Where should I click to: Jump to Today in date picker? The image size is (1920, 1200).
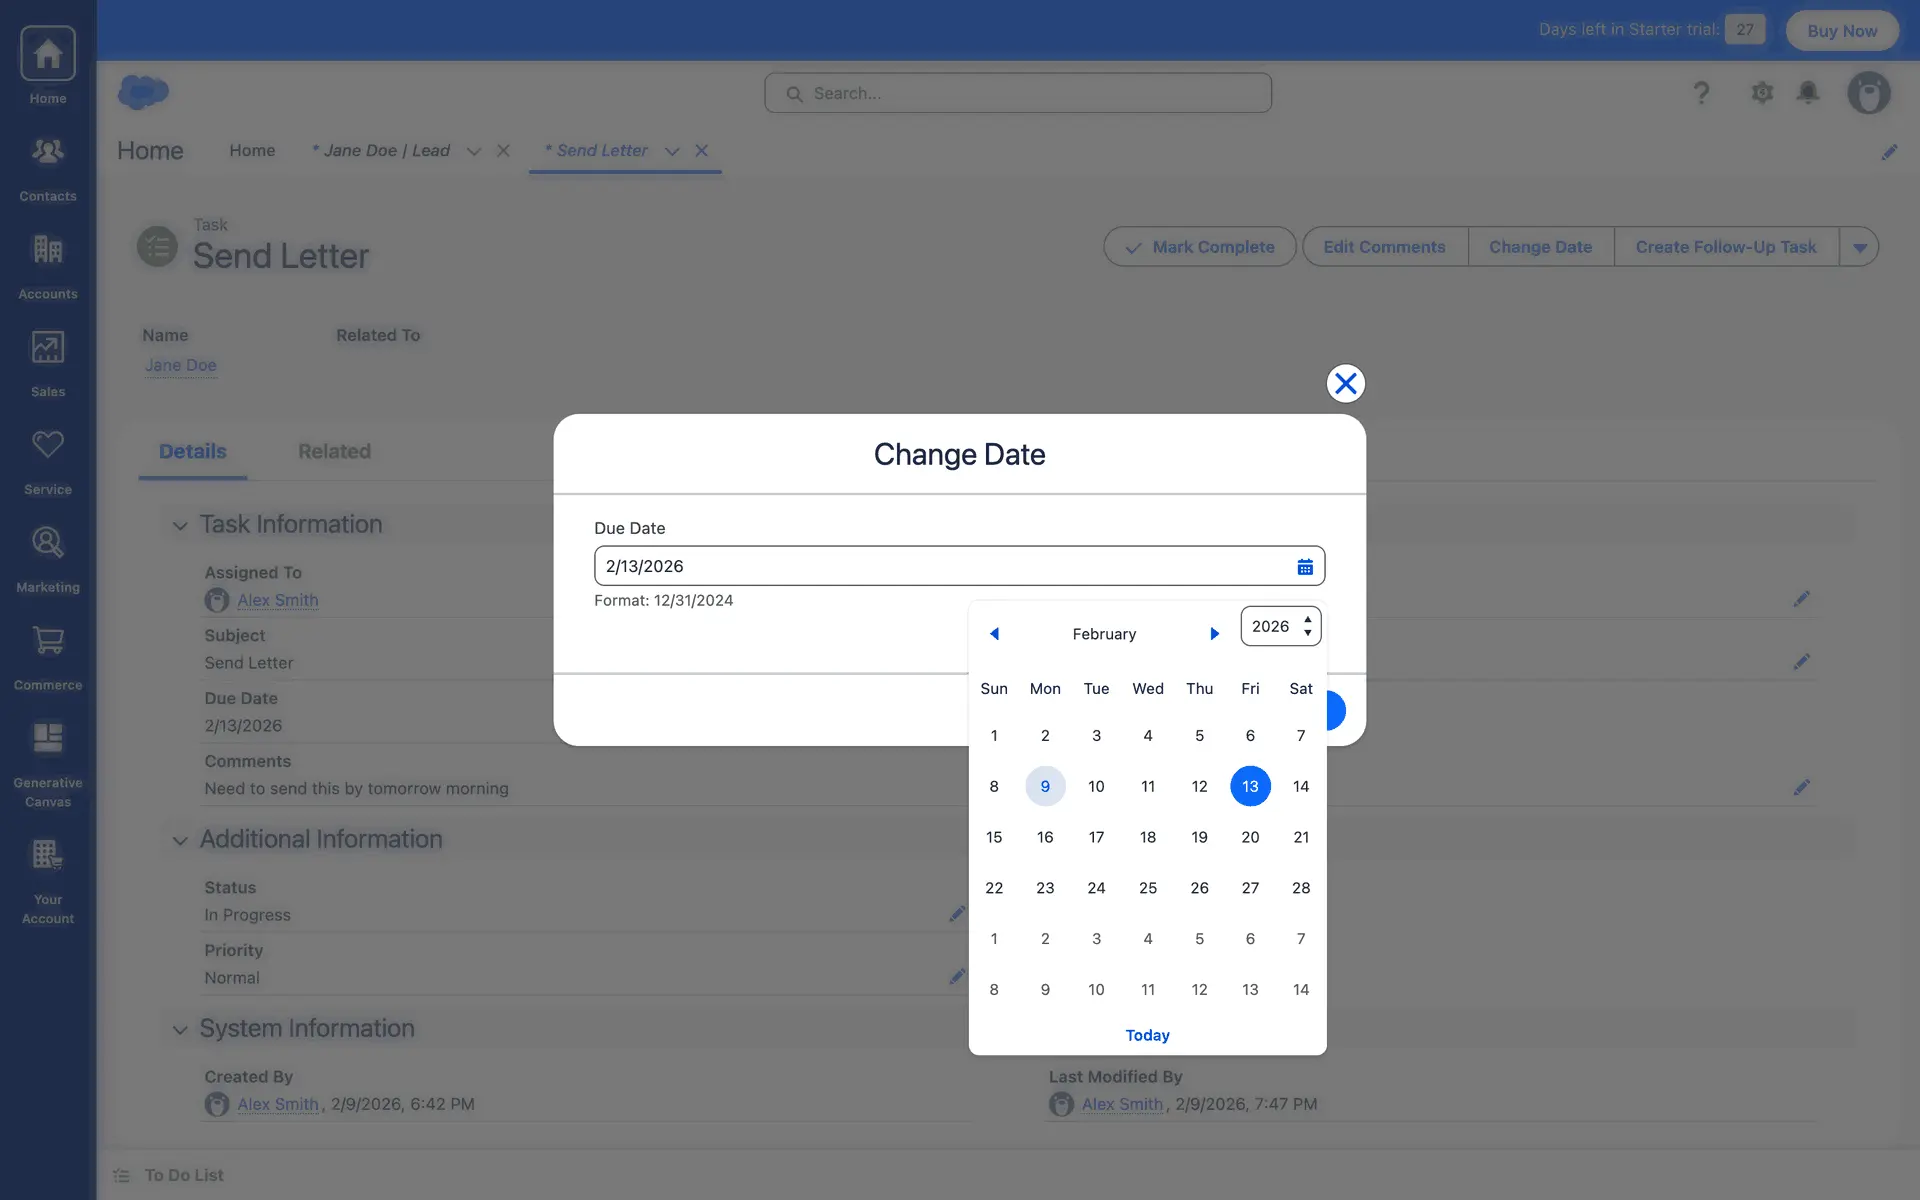pyautogui.click(x=1147, y=1035)
